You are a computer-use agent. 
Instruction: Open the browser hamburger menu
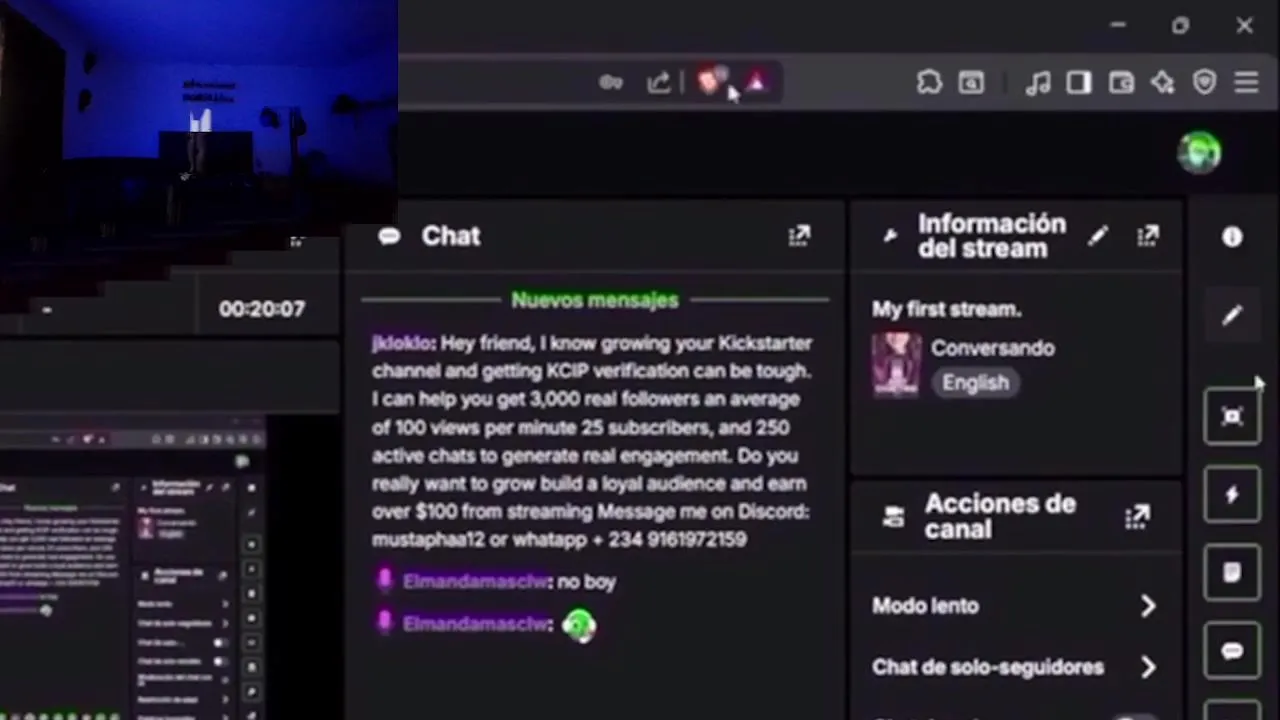(x=1246, y=83)
